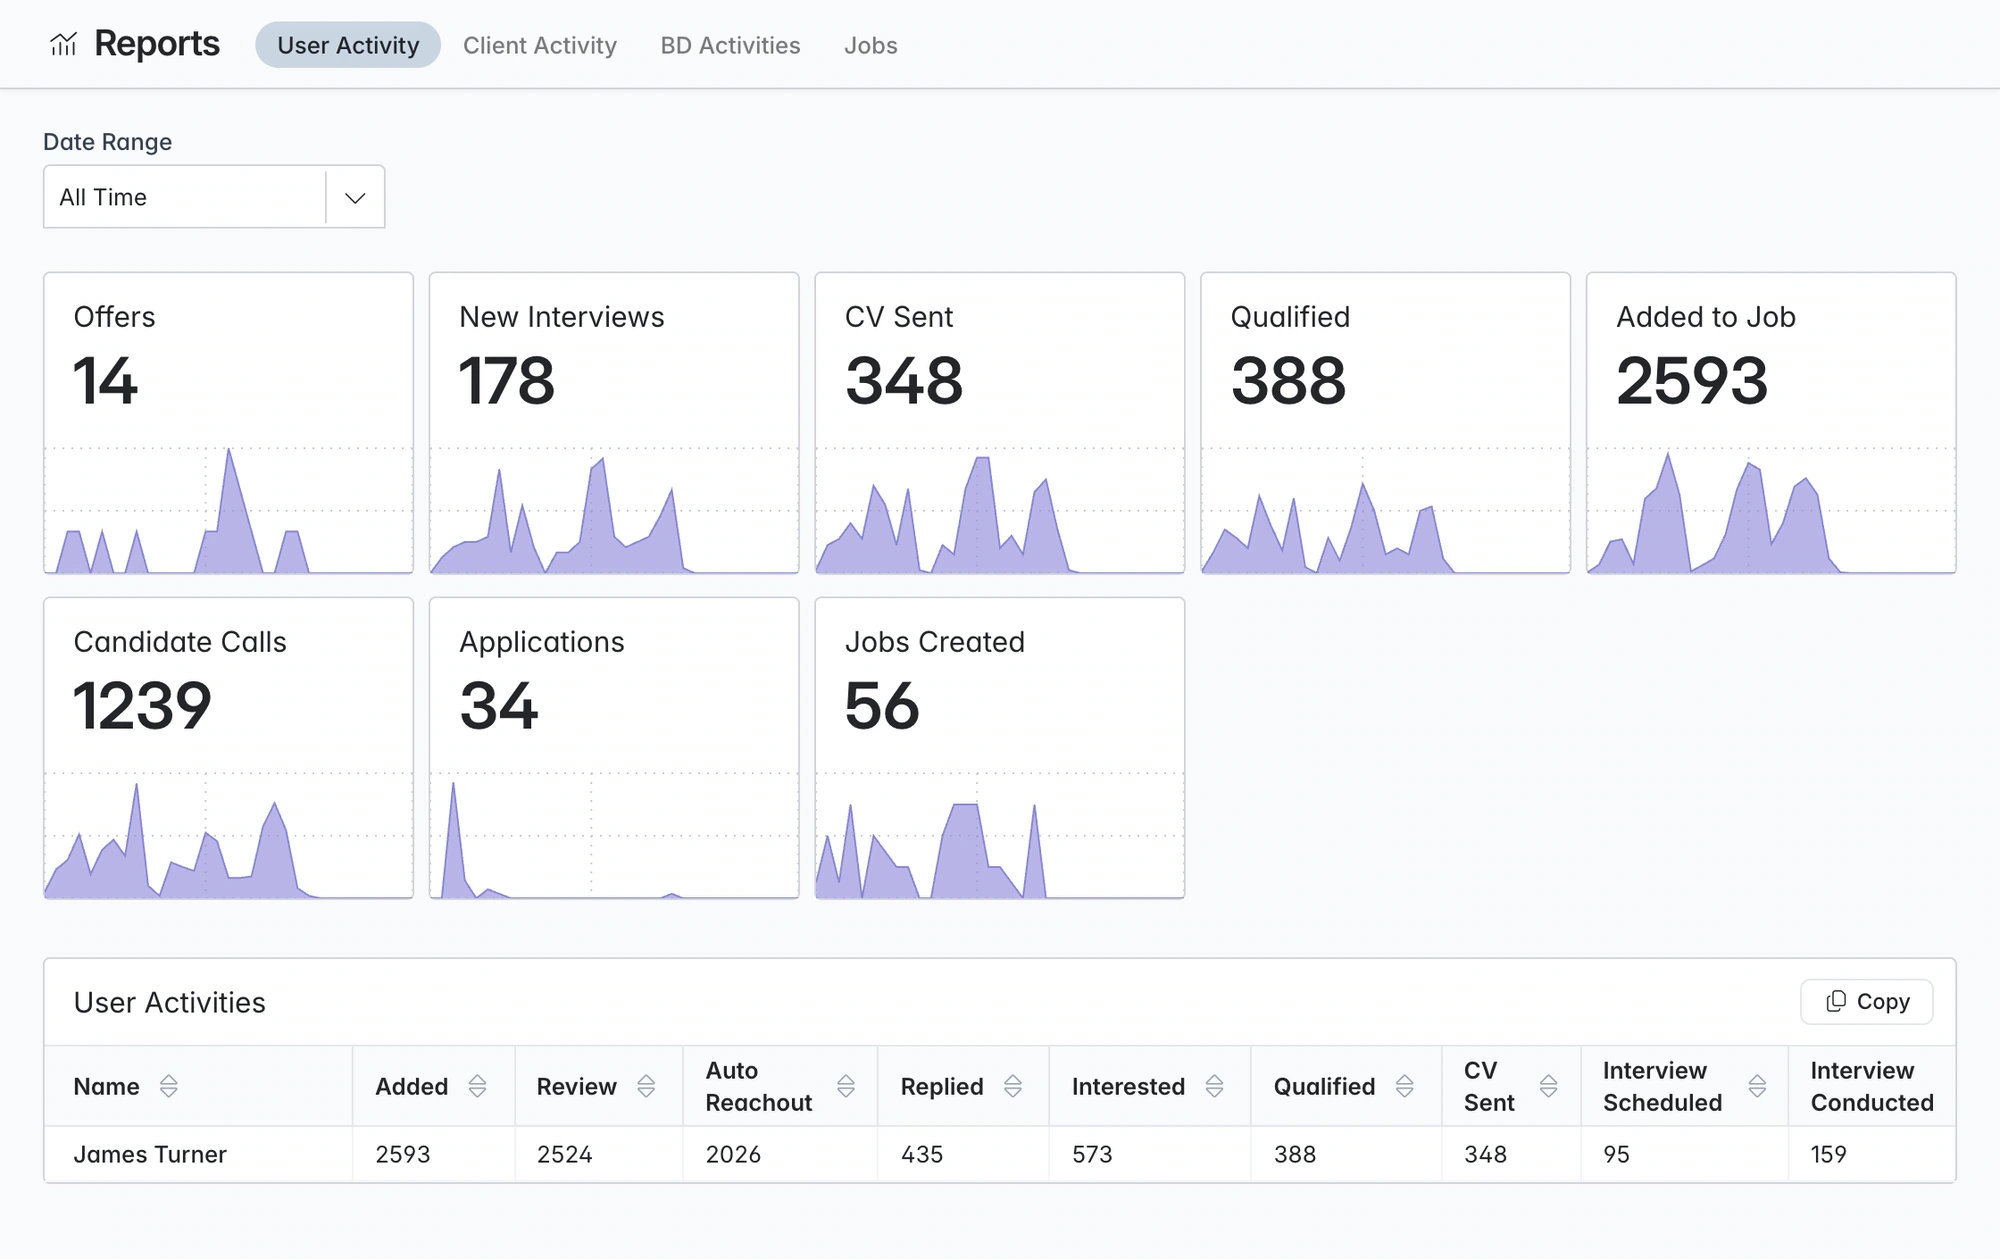
Task: Copy the User Activities table
Action: click(x=1866, y=1001)
